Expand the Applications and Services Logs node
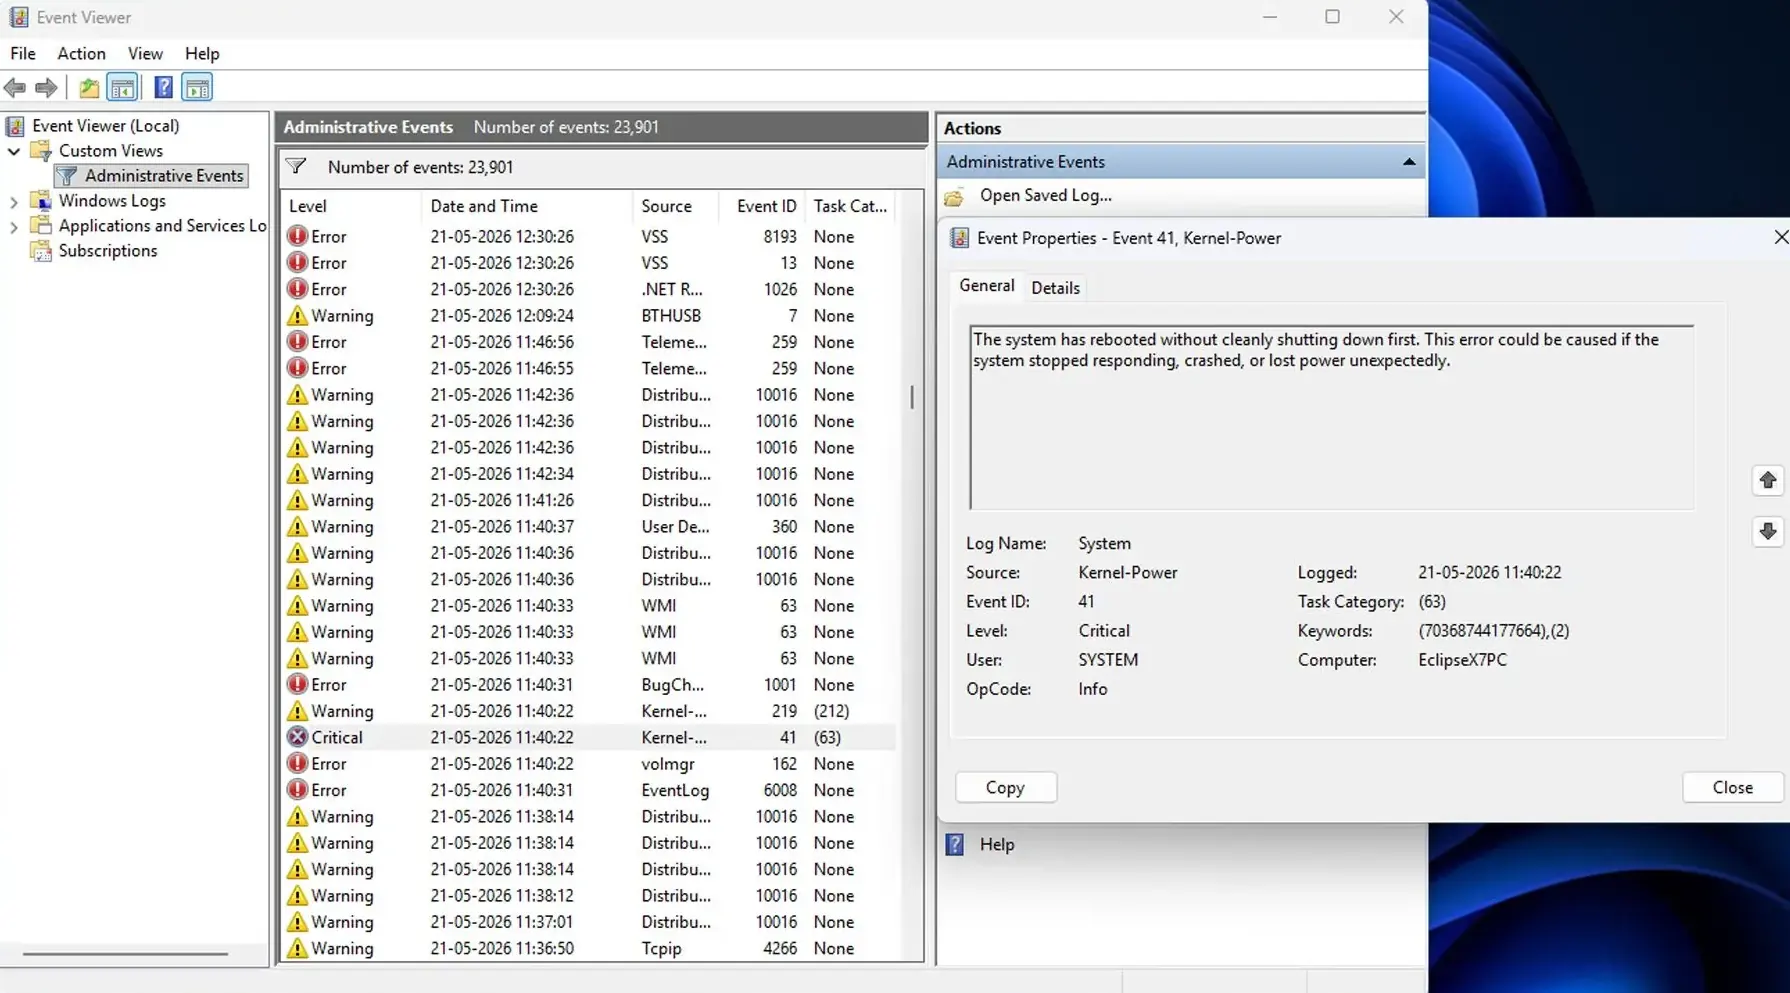The height and width of the screenshot is (993, 1790). [14, 226]
